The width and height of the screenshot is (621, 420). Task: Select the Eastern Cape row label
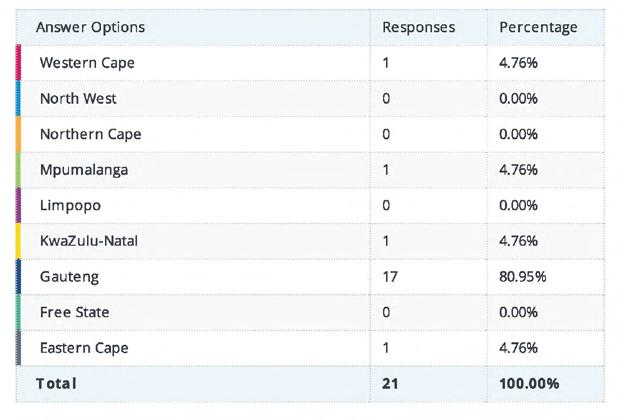[x=84, y=347]
